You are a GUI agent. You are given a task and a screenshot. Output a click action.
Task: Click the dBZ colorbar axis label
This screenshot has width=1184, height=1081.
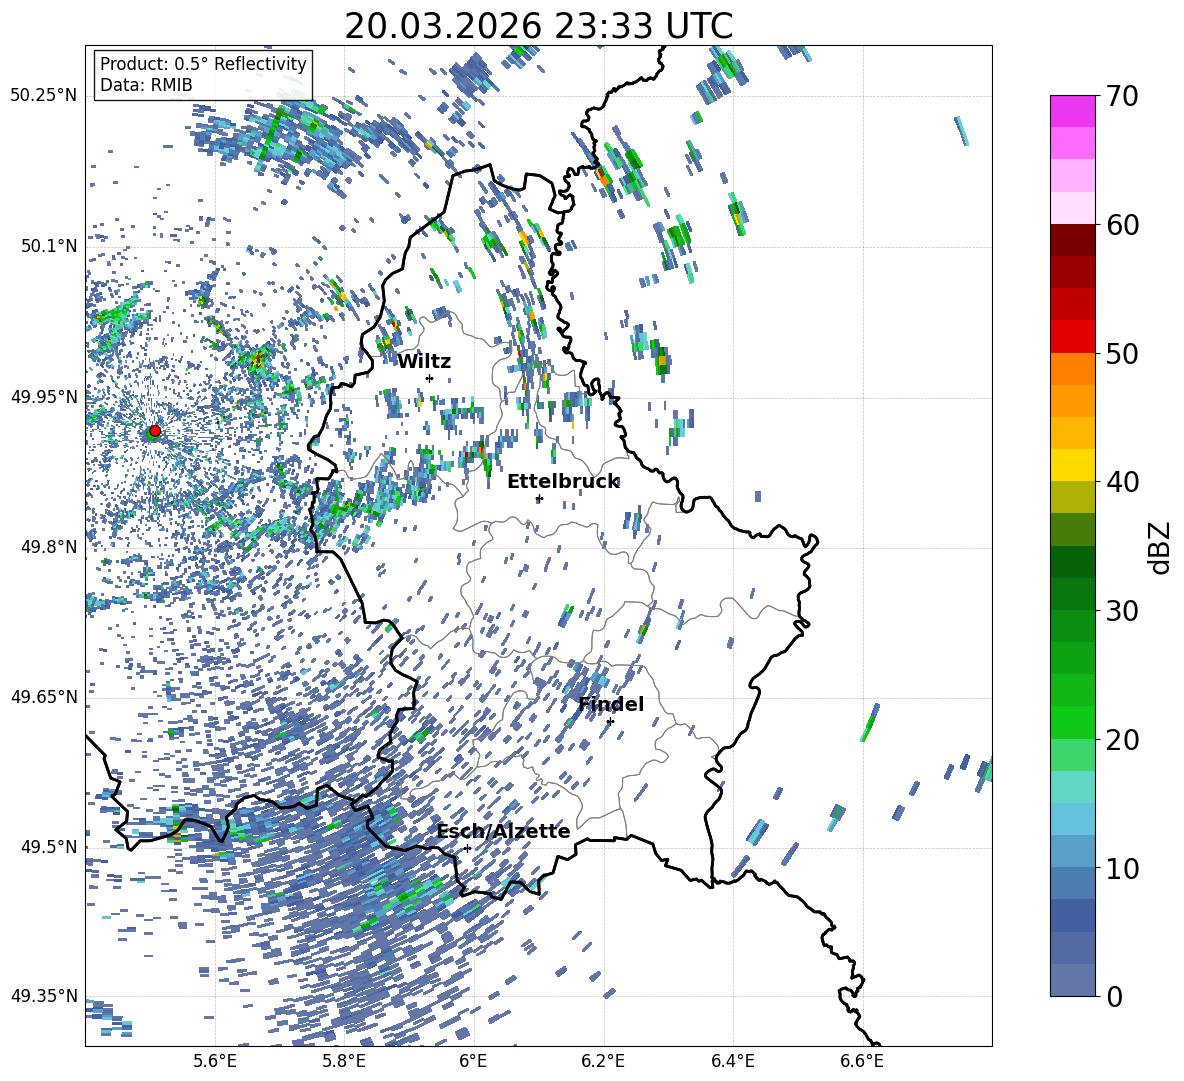pyautogui.click(x=1159, y=547)
